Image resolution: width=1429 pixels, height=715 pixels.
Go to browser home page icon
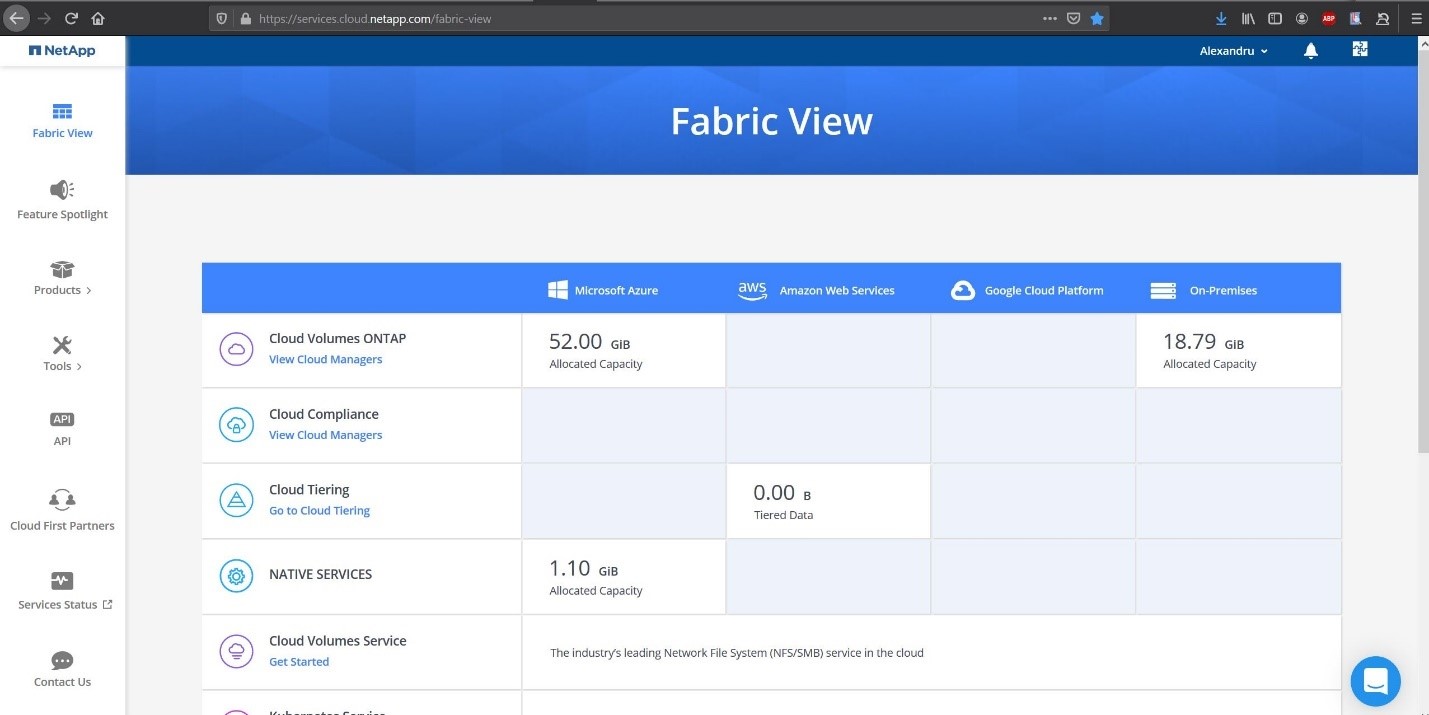(x=98, y=18)
